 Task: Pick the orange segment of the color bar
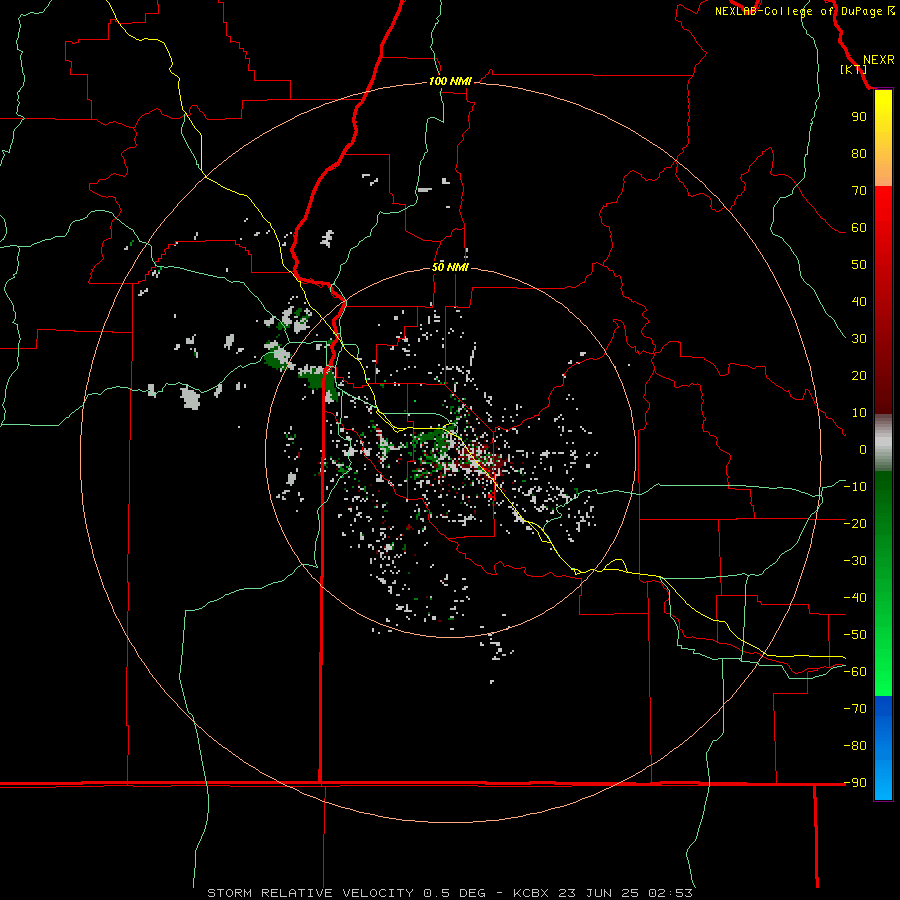pos(883,171)
